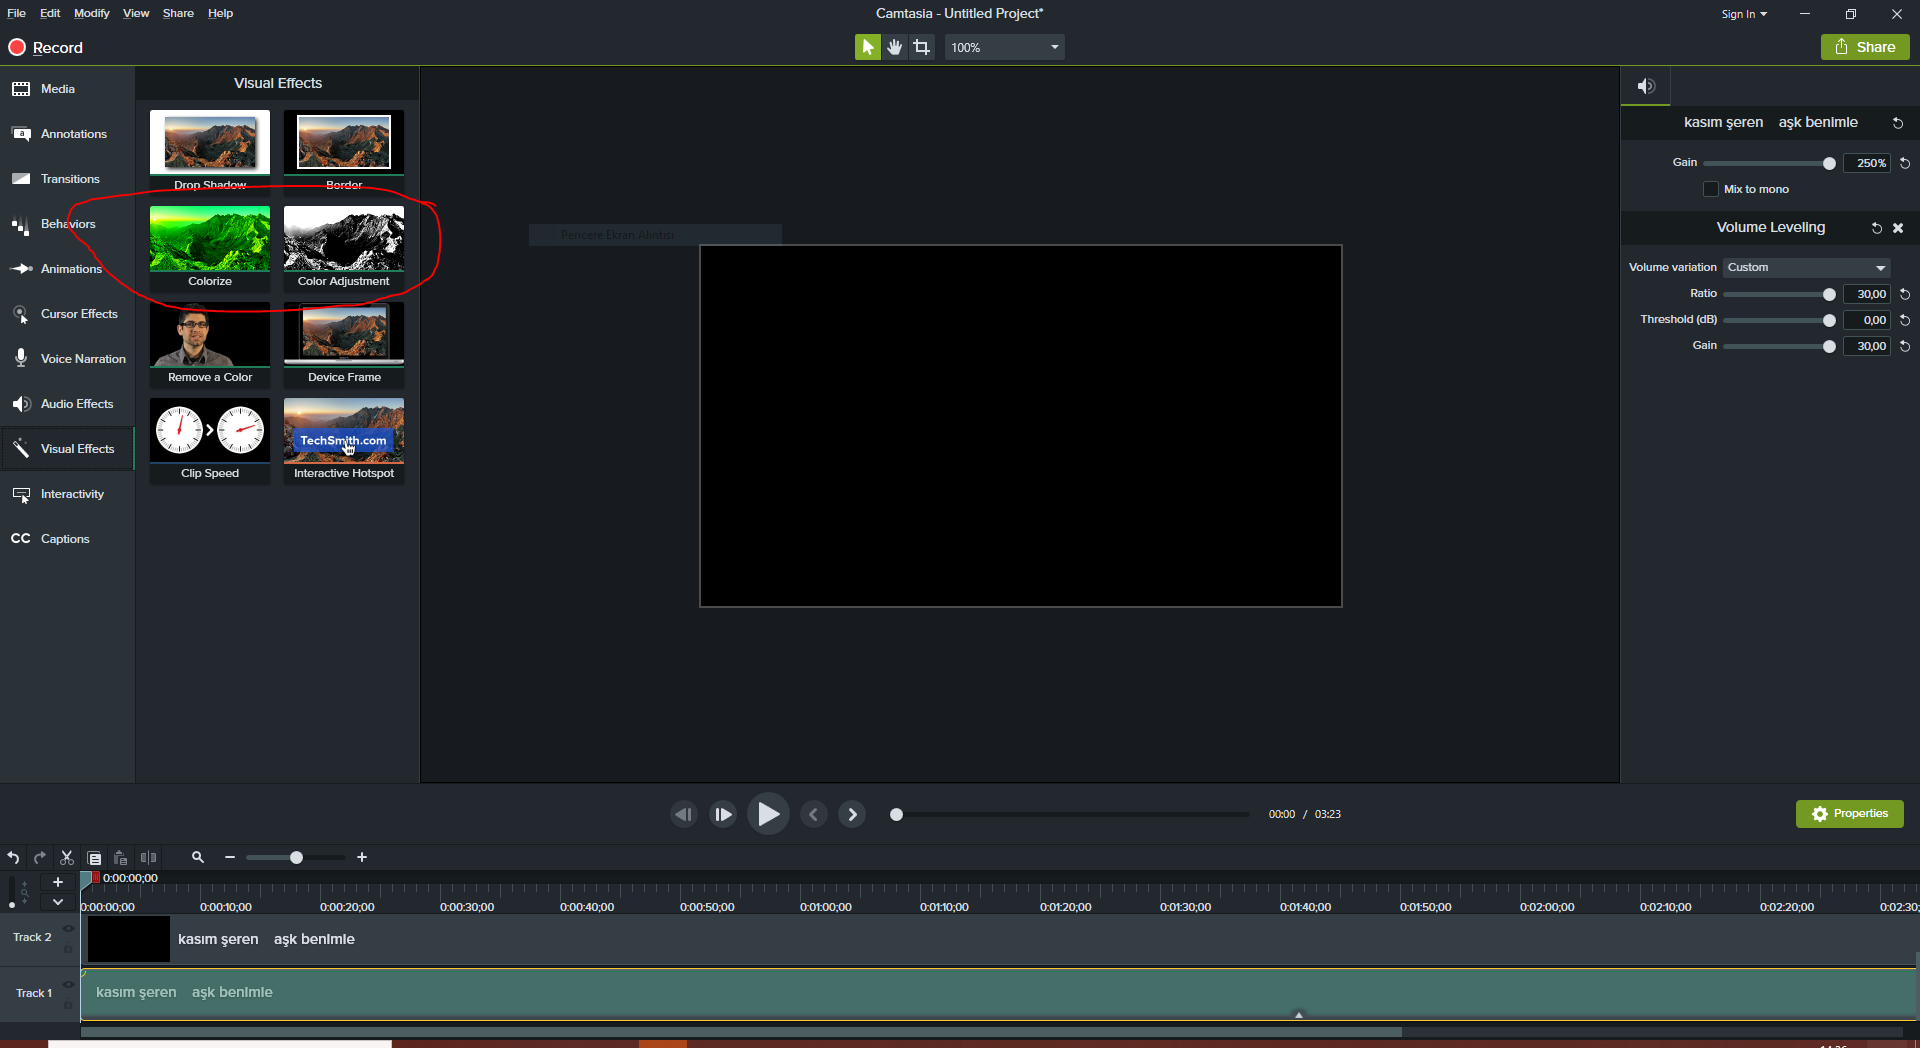The image size is (1920, 1048).
Task: Reset the clip Gain 250% value
Action: [x=1905, y=163]
